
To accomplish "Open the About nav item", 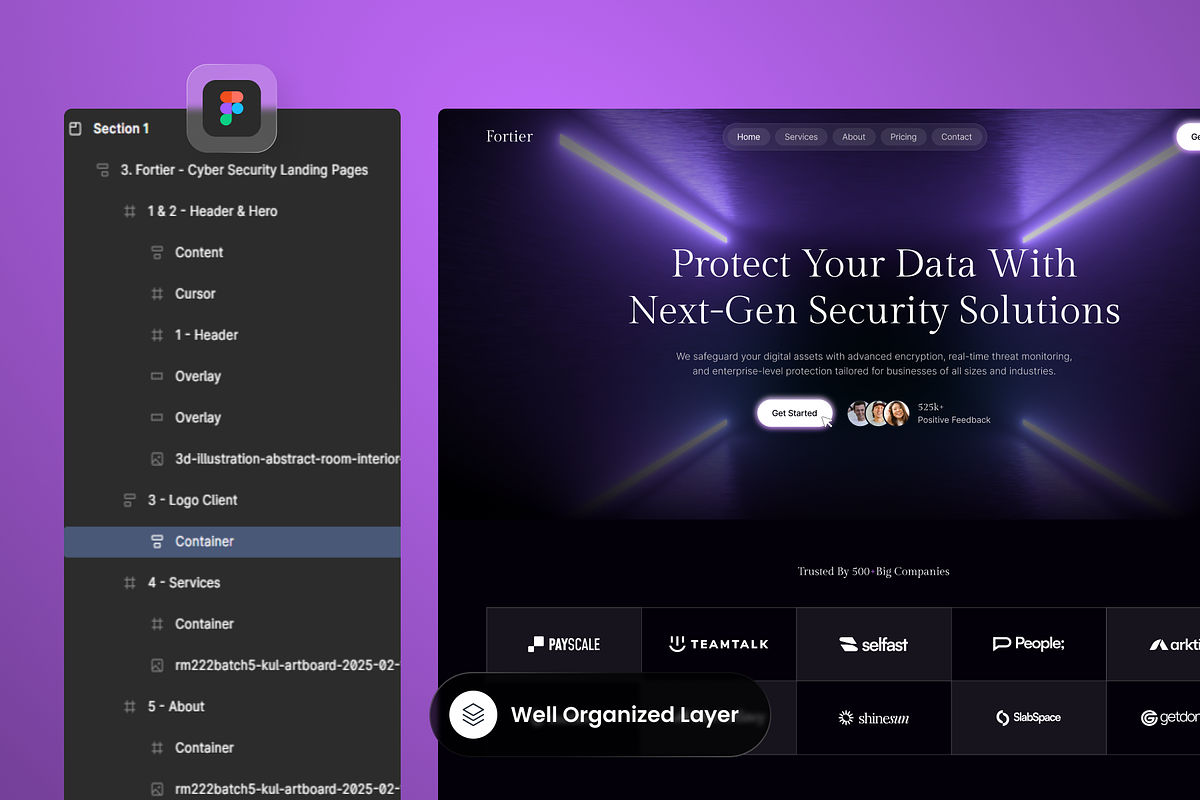I will (854, 137).
